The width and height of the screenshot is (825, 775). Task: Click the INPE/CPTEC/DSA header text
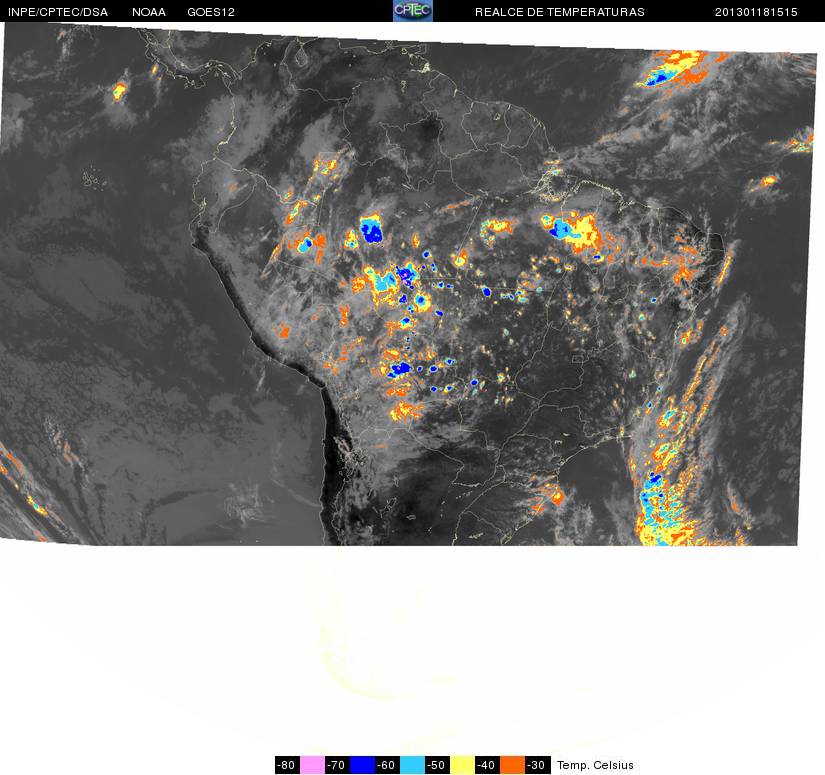click(x=58, y=12)
